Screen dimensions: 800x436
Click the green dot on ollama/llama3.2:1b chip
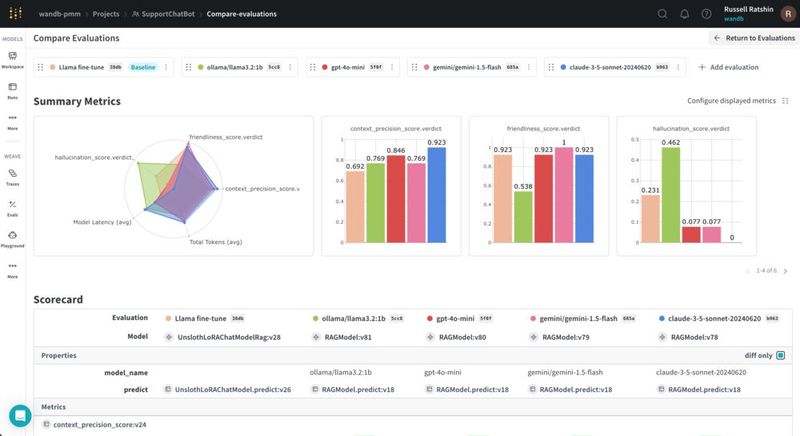pyautogui.click(x=201, y=67)
